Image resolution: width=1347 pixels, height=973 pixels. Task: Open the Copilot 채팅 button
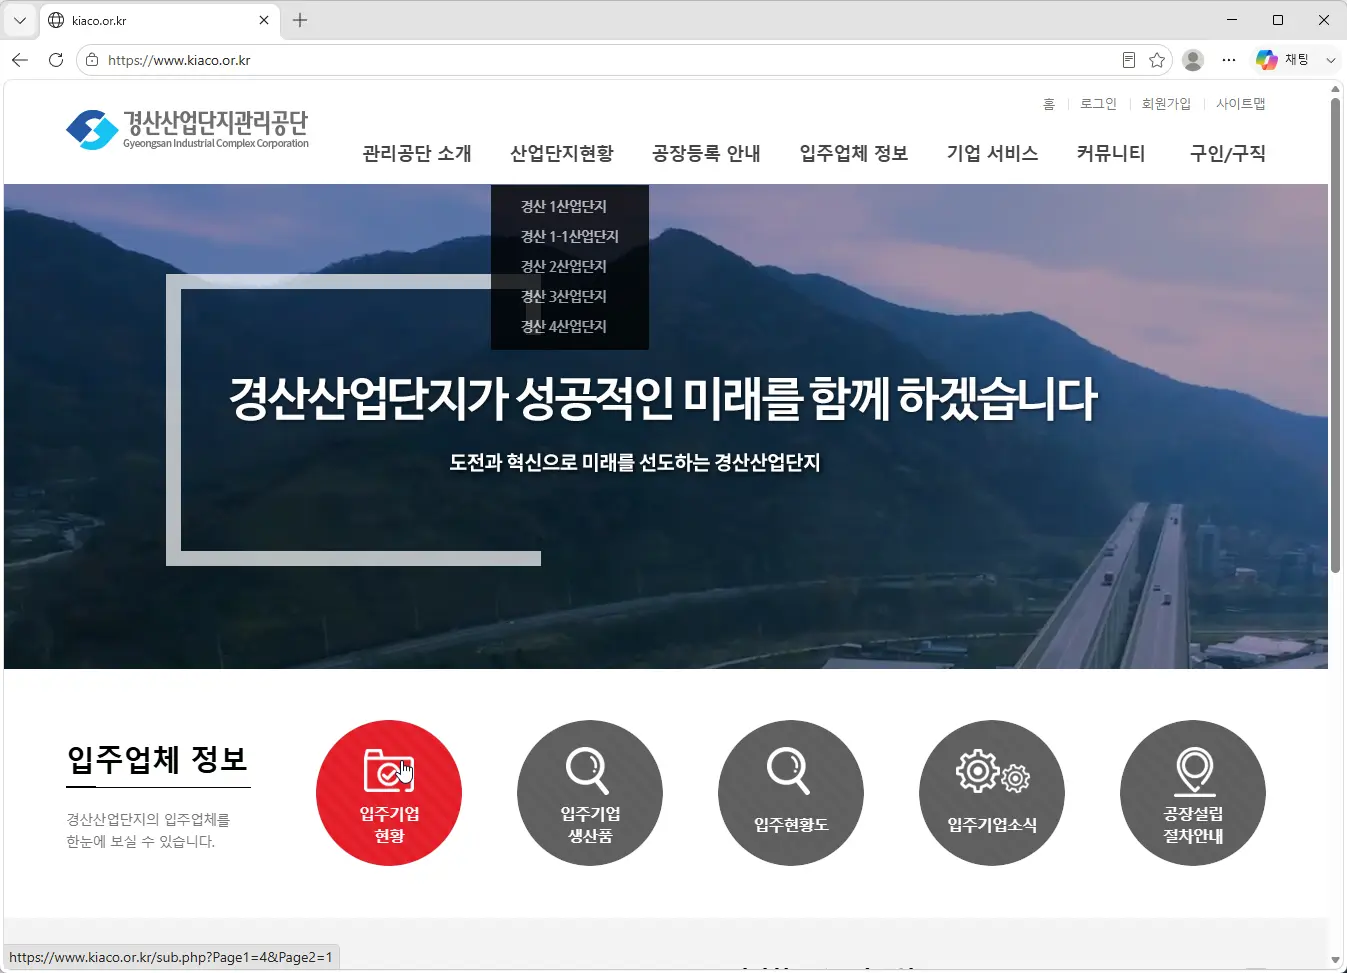(x=1283, y=60)
